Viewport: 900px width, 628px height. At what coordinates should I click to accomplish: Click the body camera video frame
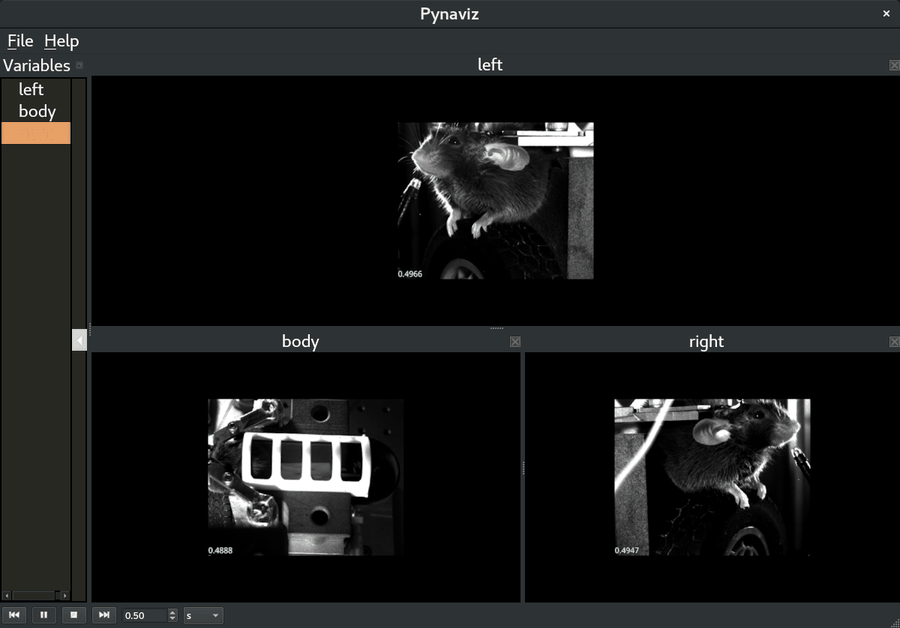pyautogui.click(x=305, y=477)
